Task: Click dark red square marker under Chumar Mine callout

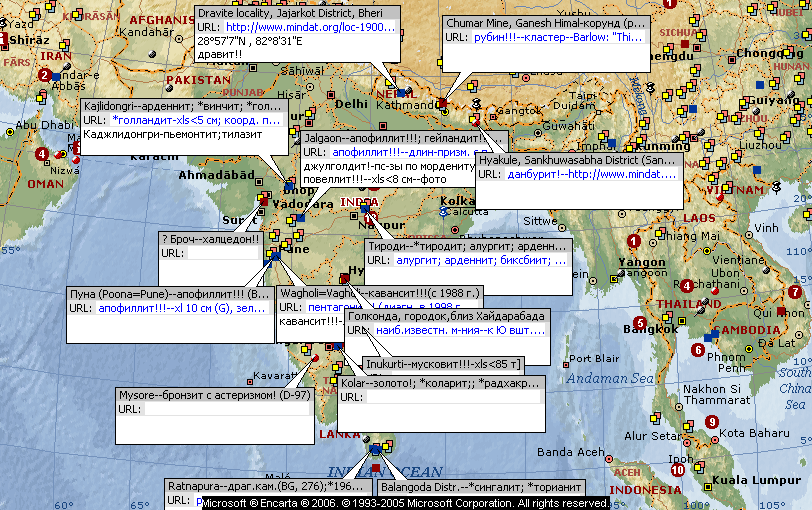Action: 442,103
